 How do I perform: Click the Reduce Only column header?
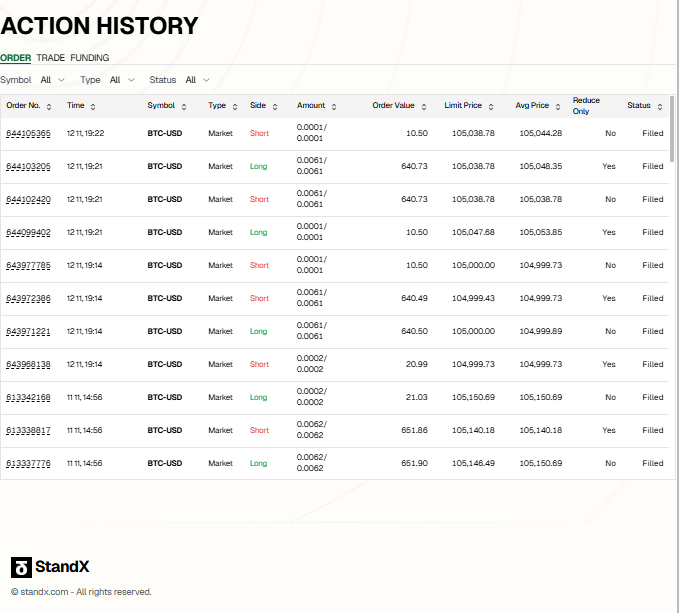[586, 106]
